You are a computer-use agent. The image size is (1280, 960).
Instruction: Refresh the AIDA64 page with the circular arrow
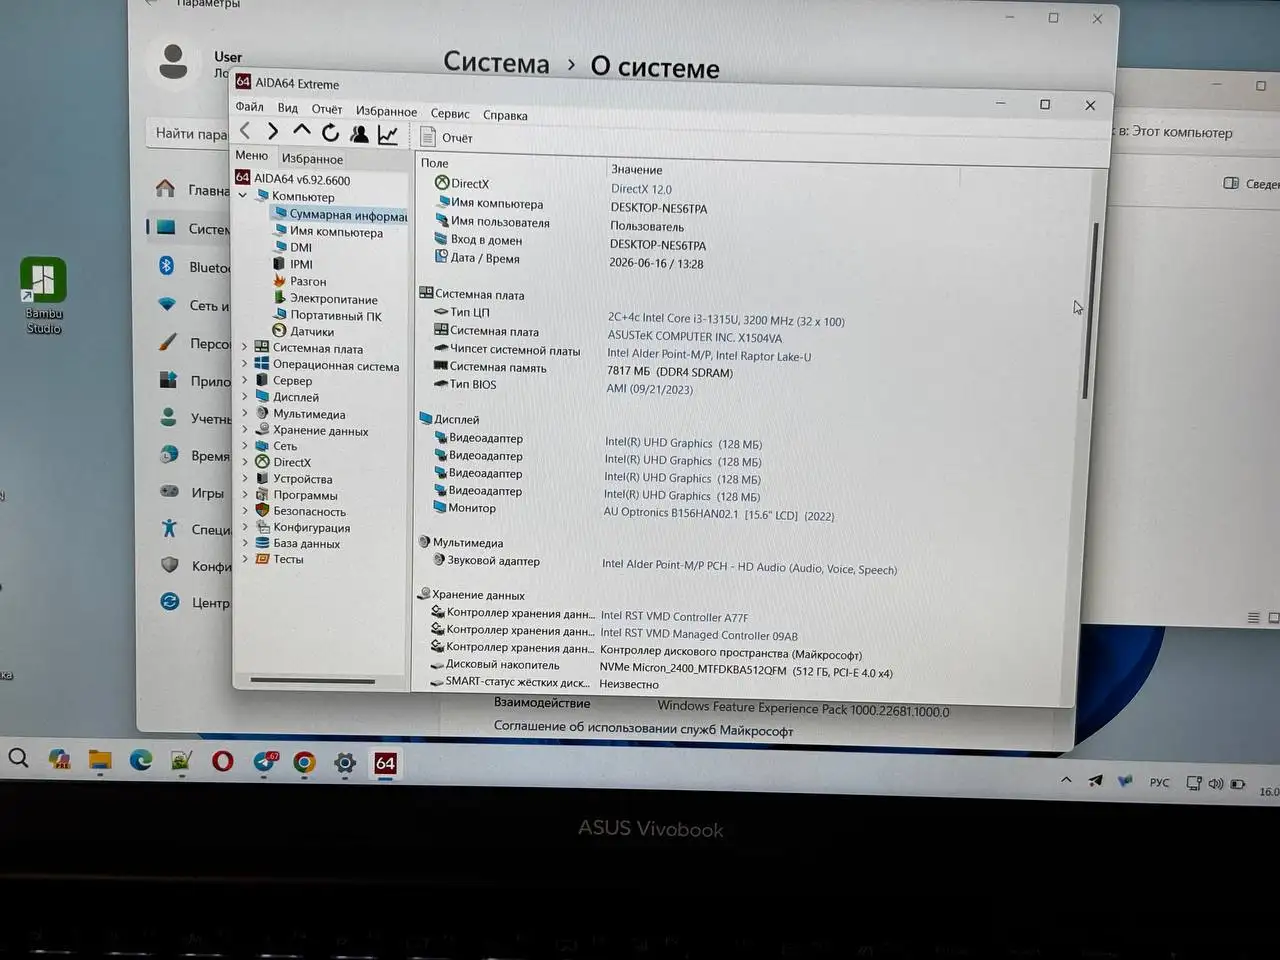tap(330, 132)
